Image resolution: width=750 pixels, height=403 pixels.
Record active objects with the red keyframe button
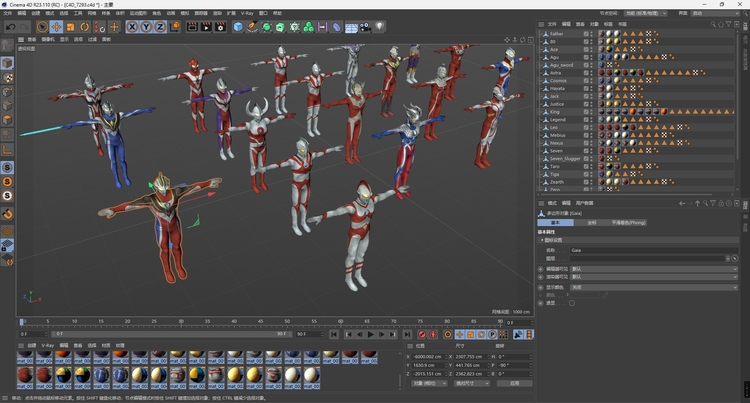point(422,335)
